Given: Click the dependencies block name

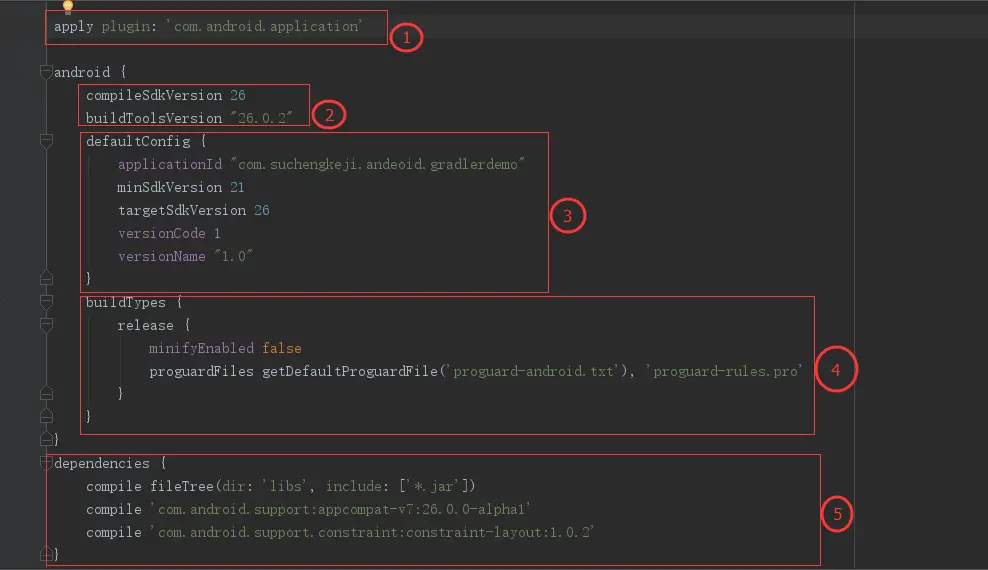Looking at the screenshot, I should 102,463.
